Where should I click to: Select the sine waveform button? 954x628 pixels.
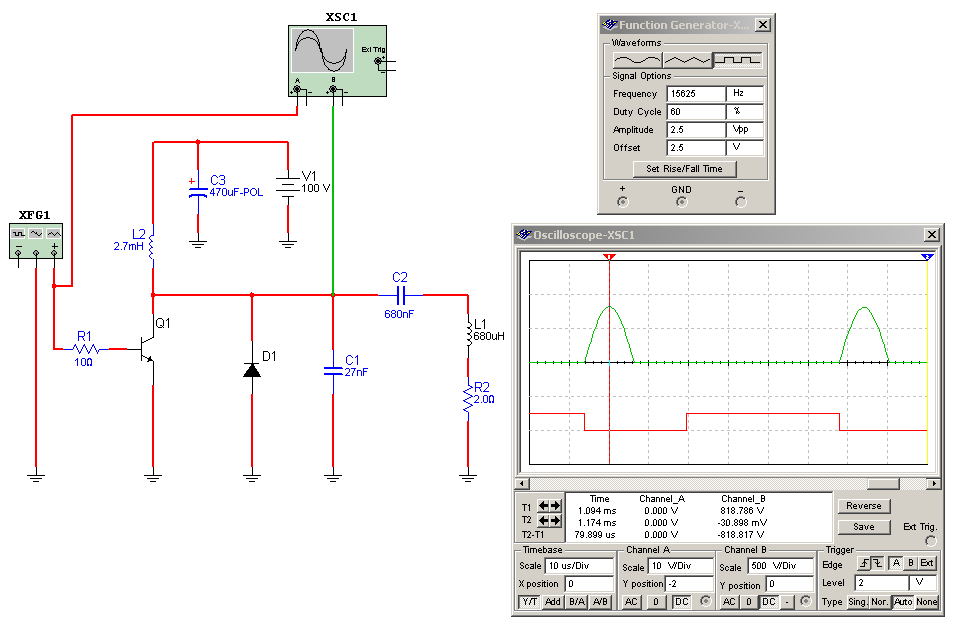(638, 60)
